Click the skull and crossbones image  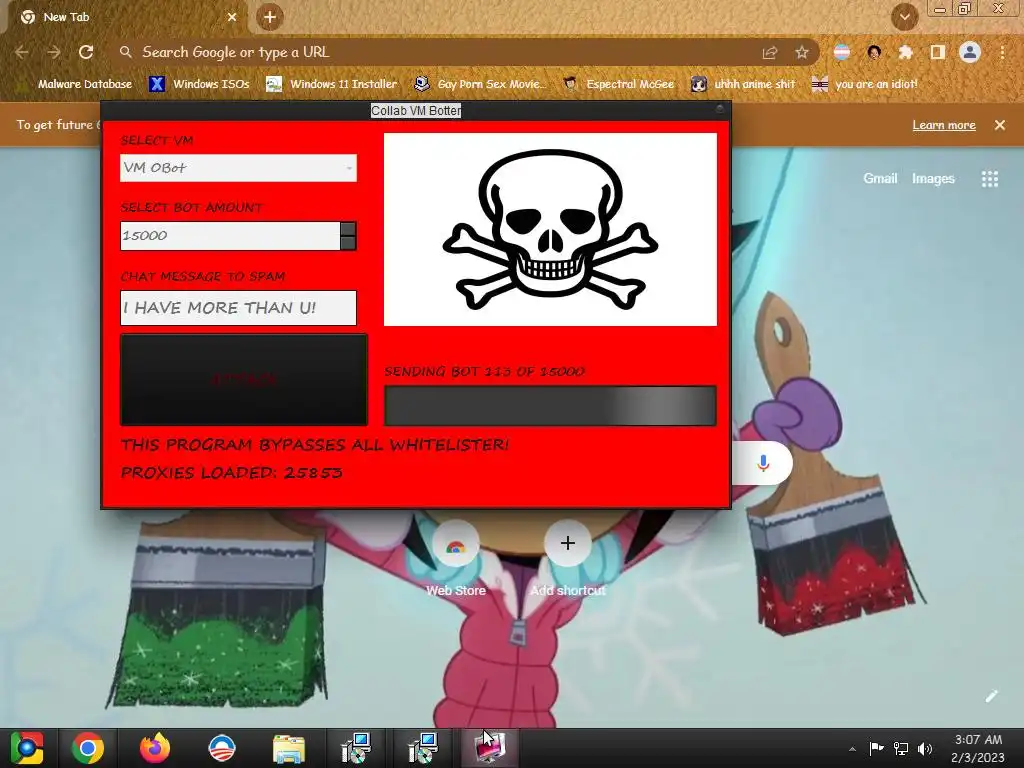(550, 229)
